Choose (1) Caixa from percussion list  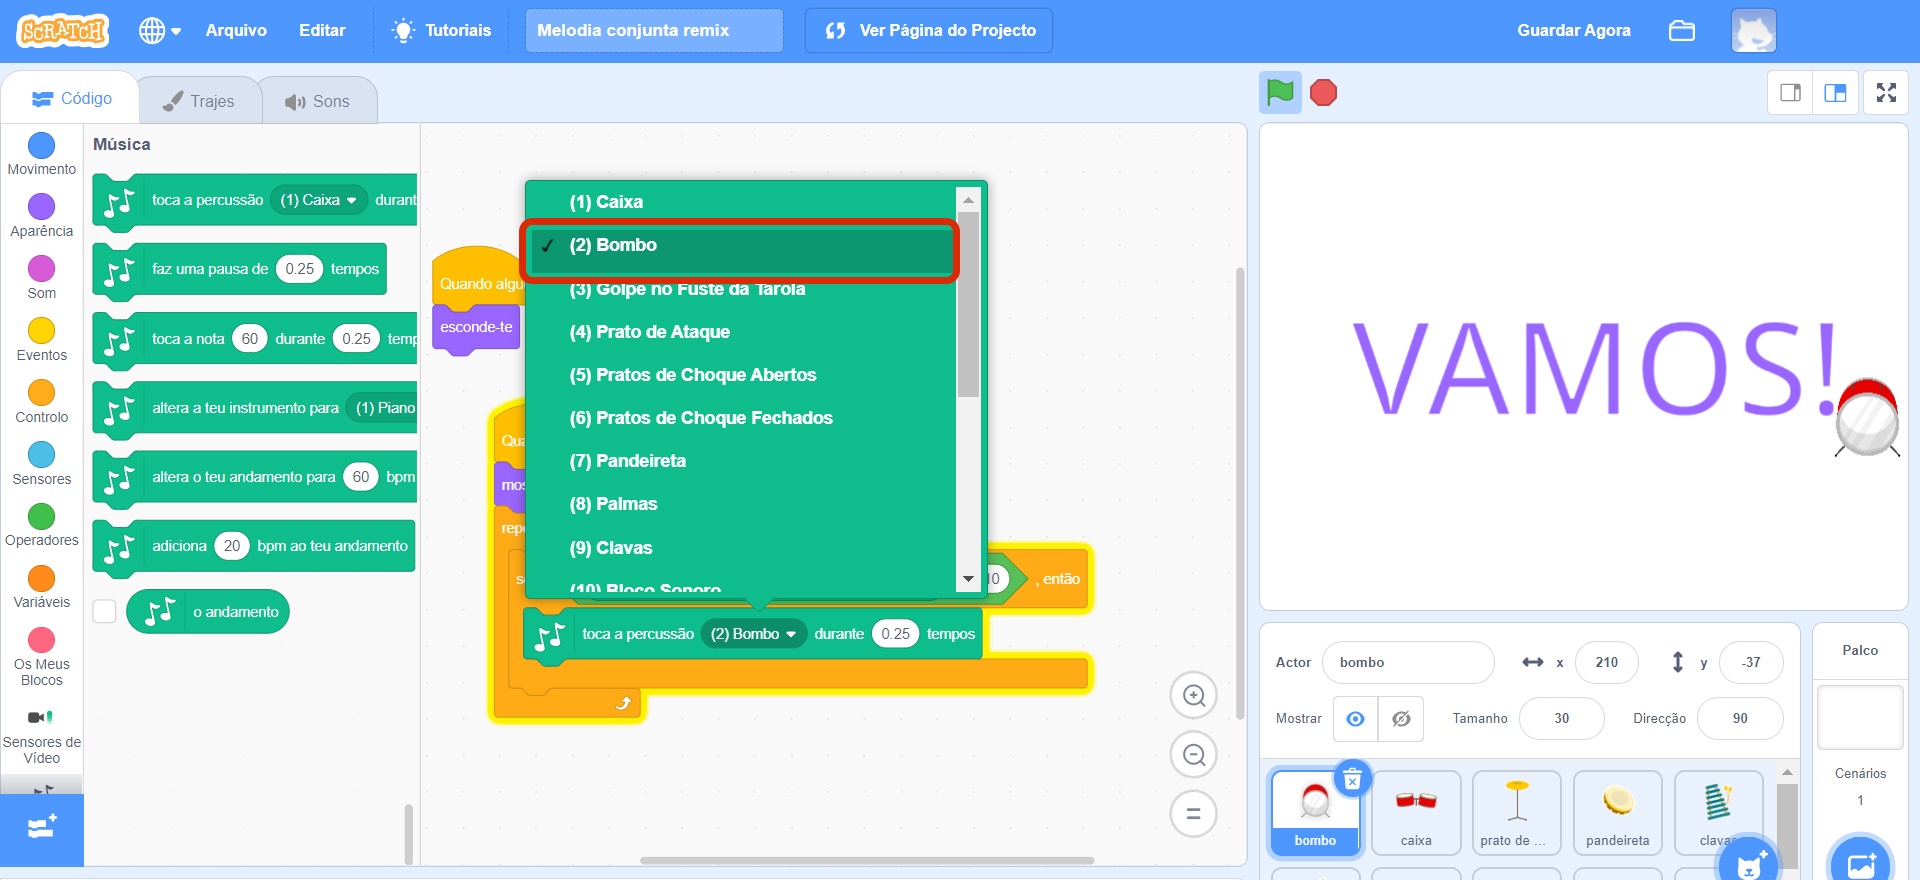[741, 202]
